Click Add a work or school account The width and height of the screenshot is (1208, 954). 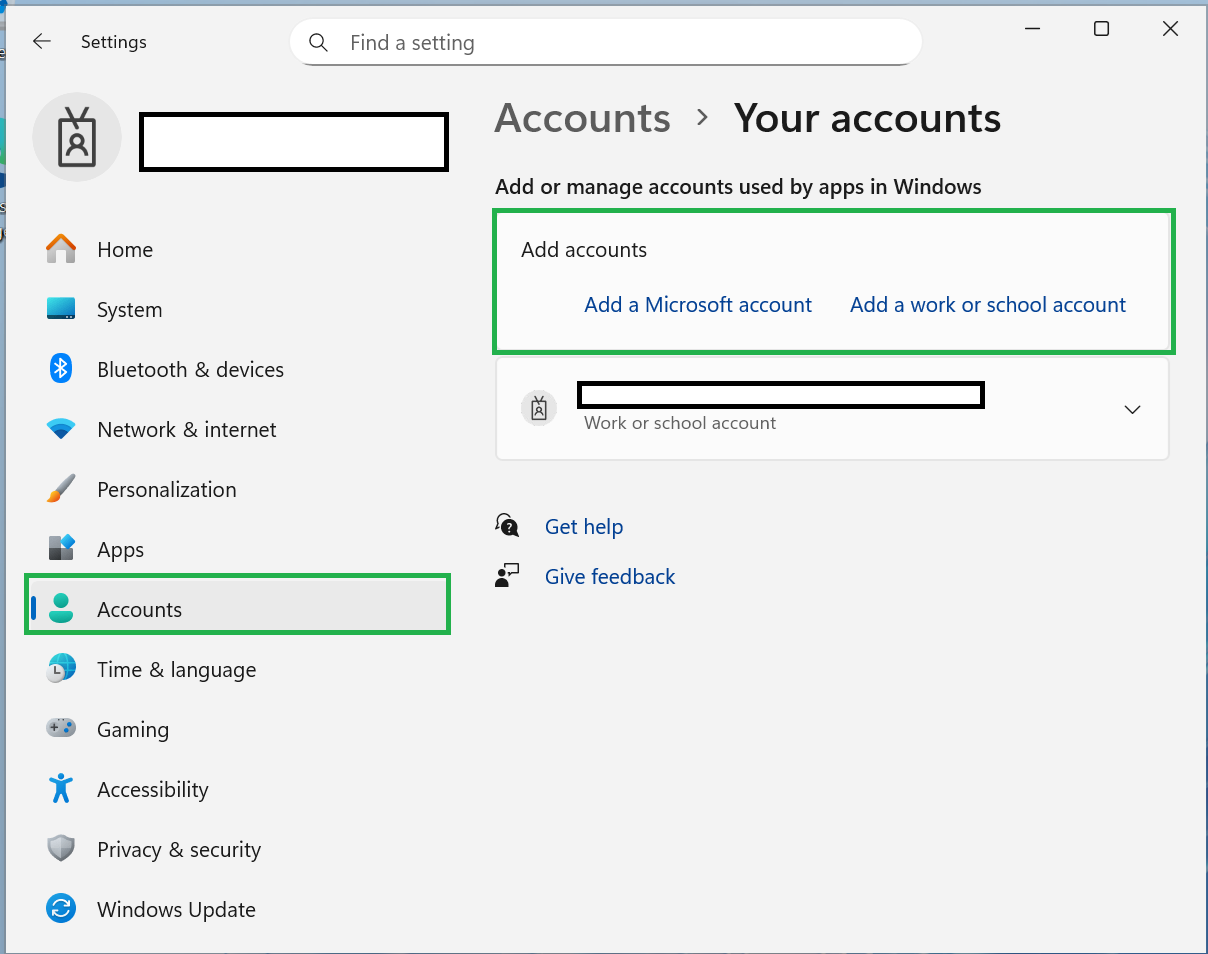coord(988,305)
